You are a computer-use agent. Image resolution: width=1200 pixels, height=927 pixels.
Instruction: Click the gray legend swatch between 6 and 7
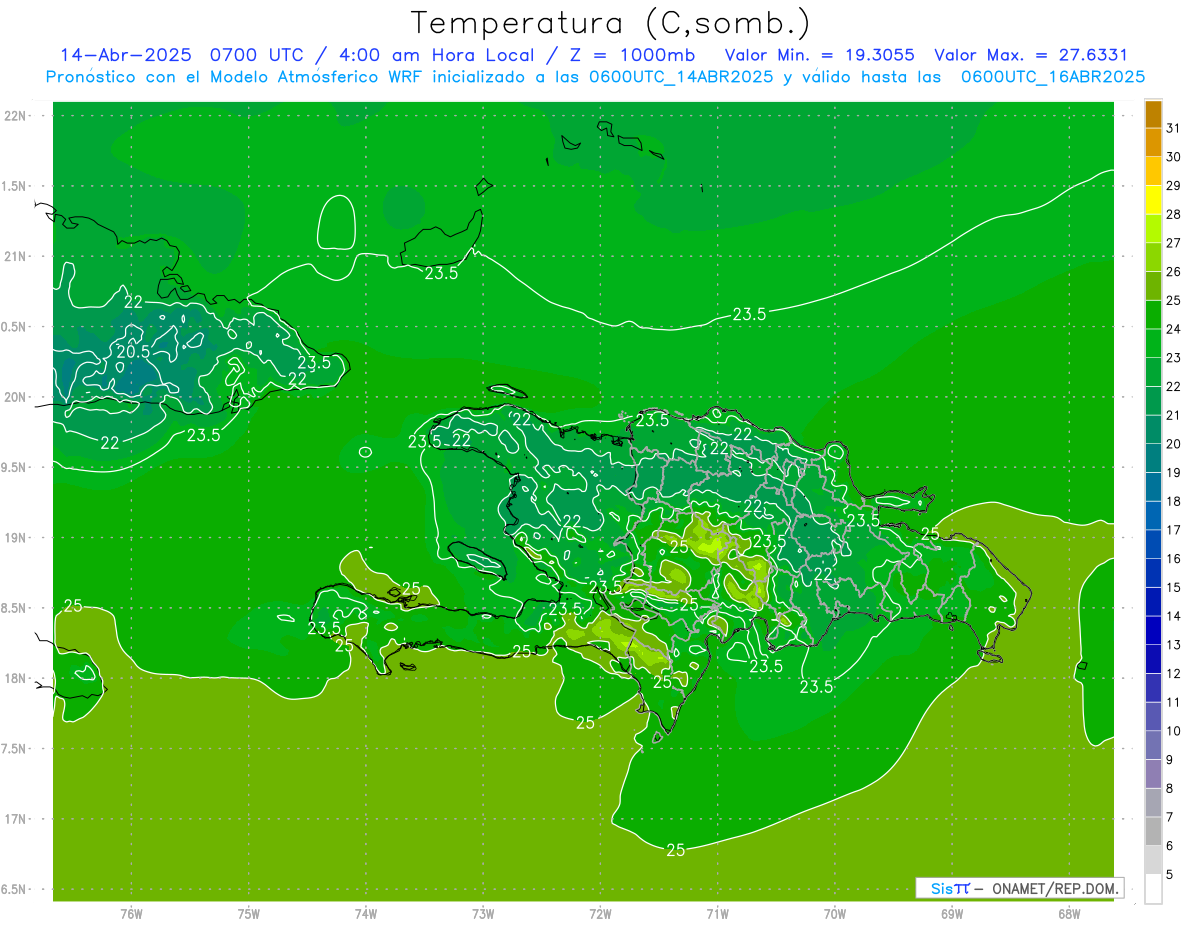coord(1153,831)
